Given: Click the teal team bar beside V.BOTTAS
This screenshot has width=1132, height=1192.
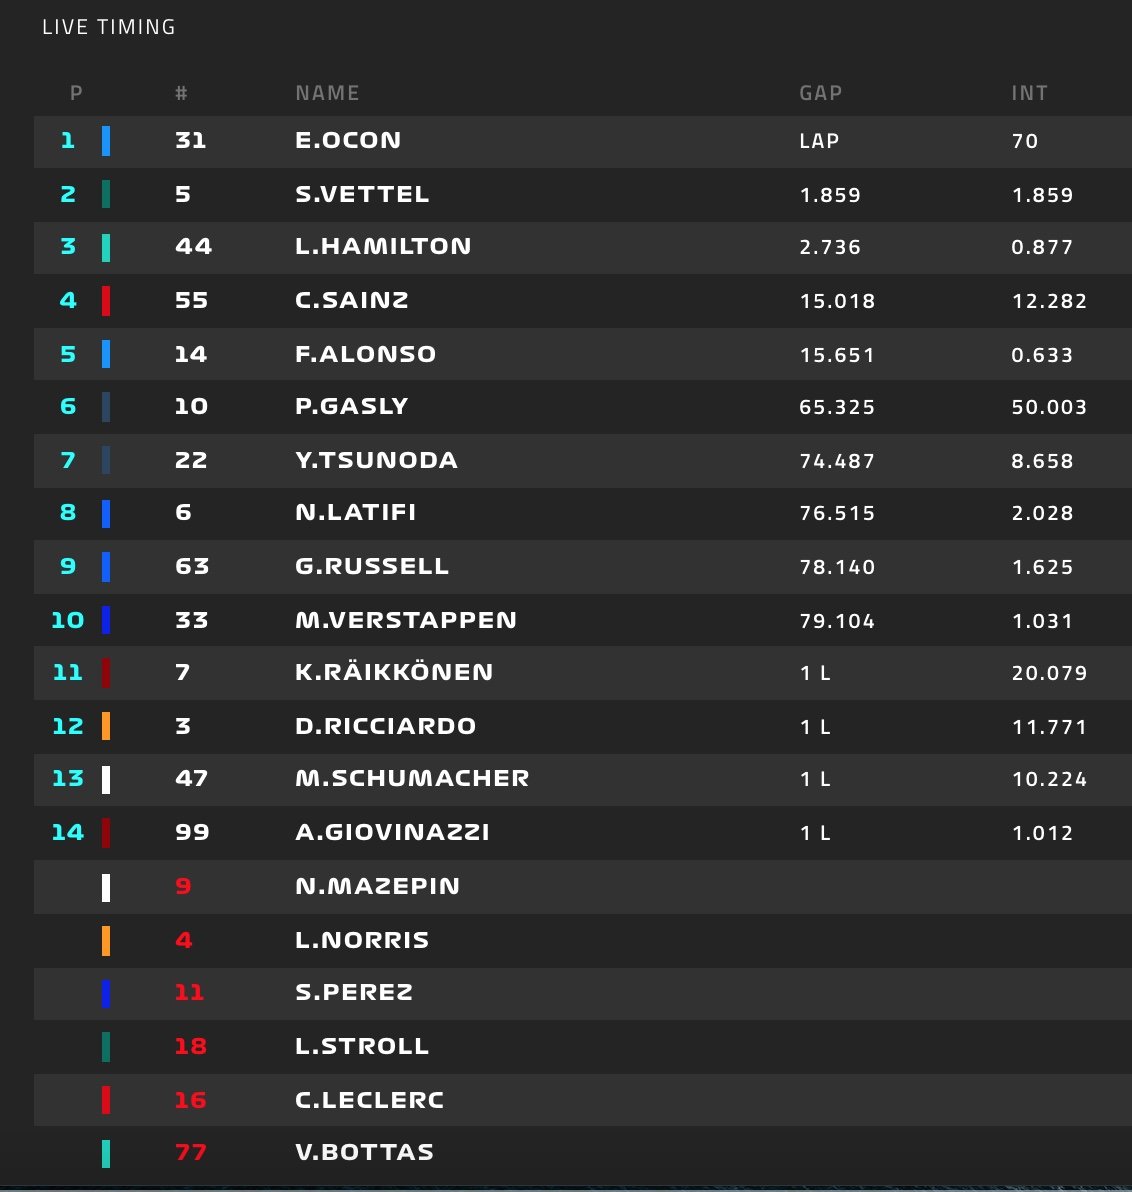Looking at the screenshot, I should (x=106, y=1153).
